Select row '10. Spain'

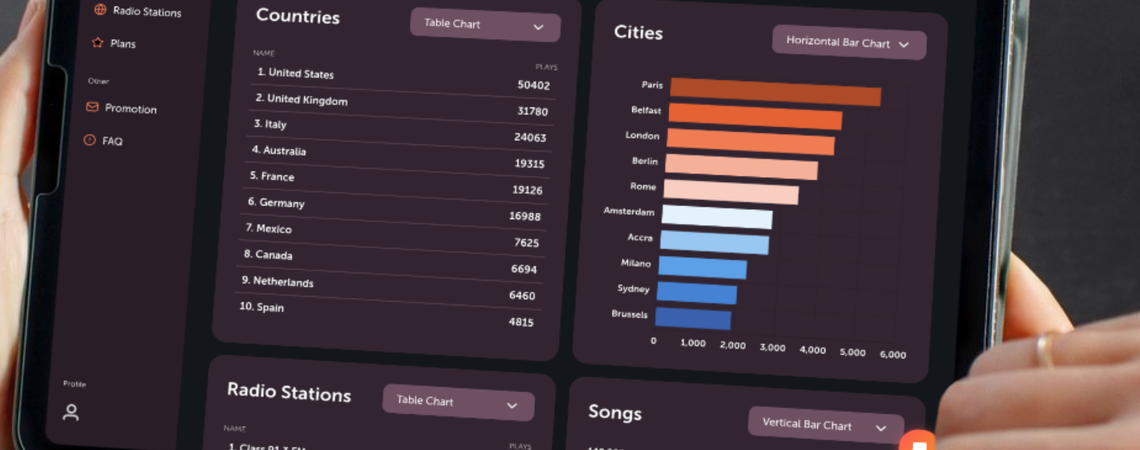pyautogui.click(x=385, y=314)
